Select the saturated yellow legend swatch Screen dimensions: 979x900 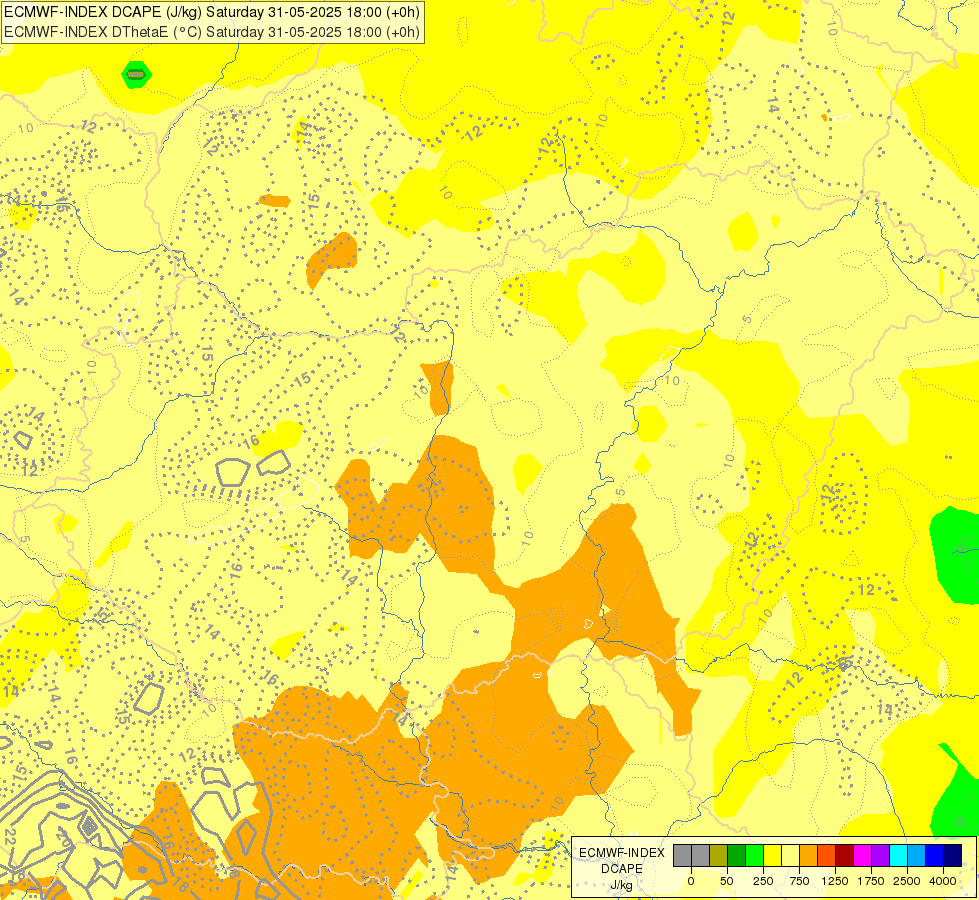tap(772, 856)
